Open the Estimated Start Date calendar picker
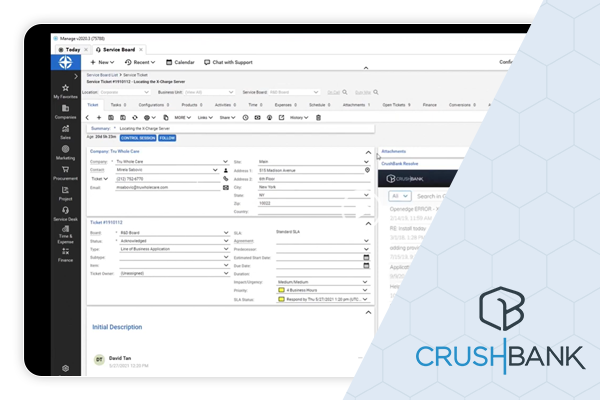The height and width of the screenshot is (400, 600). pyautogui.click(x=366, y=257)
